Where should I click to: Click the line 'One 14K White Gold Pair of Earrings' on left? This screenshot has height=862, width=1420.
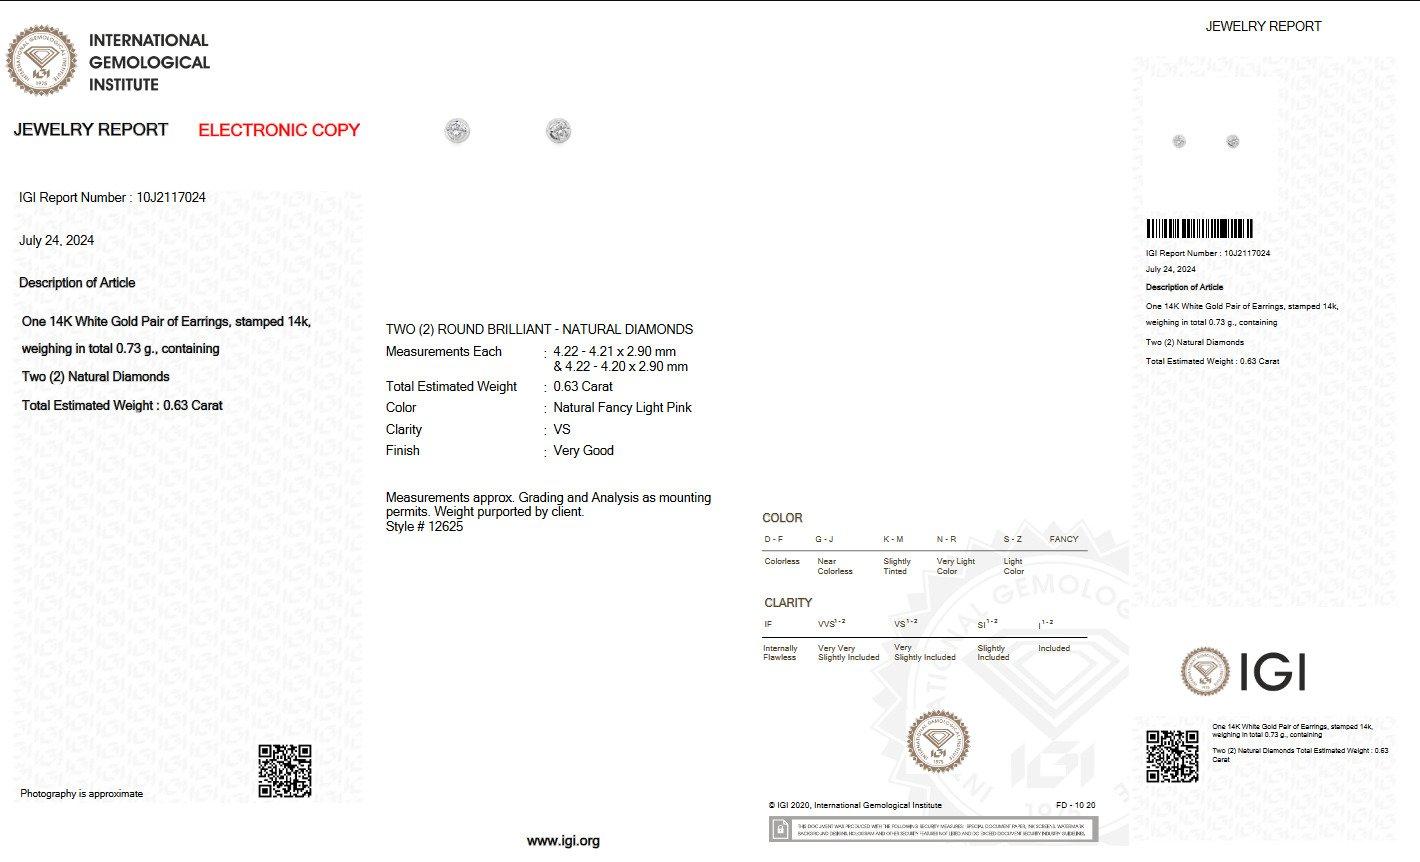click(166, 322)
